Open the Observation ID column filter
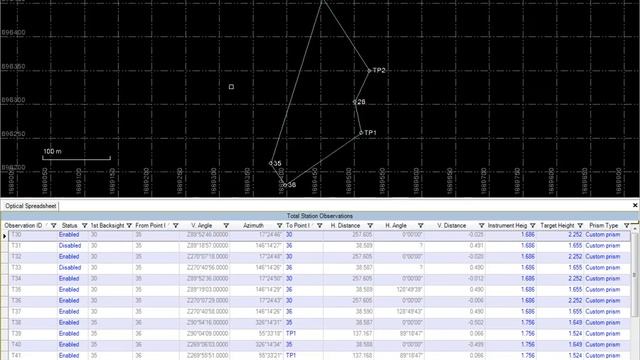The width and height of the screenshot is (640, 360). [53, 226]
